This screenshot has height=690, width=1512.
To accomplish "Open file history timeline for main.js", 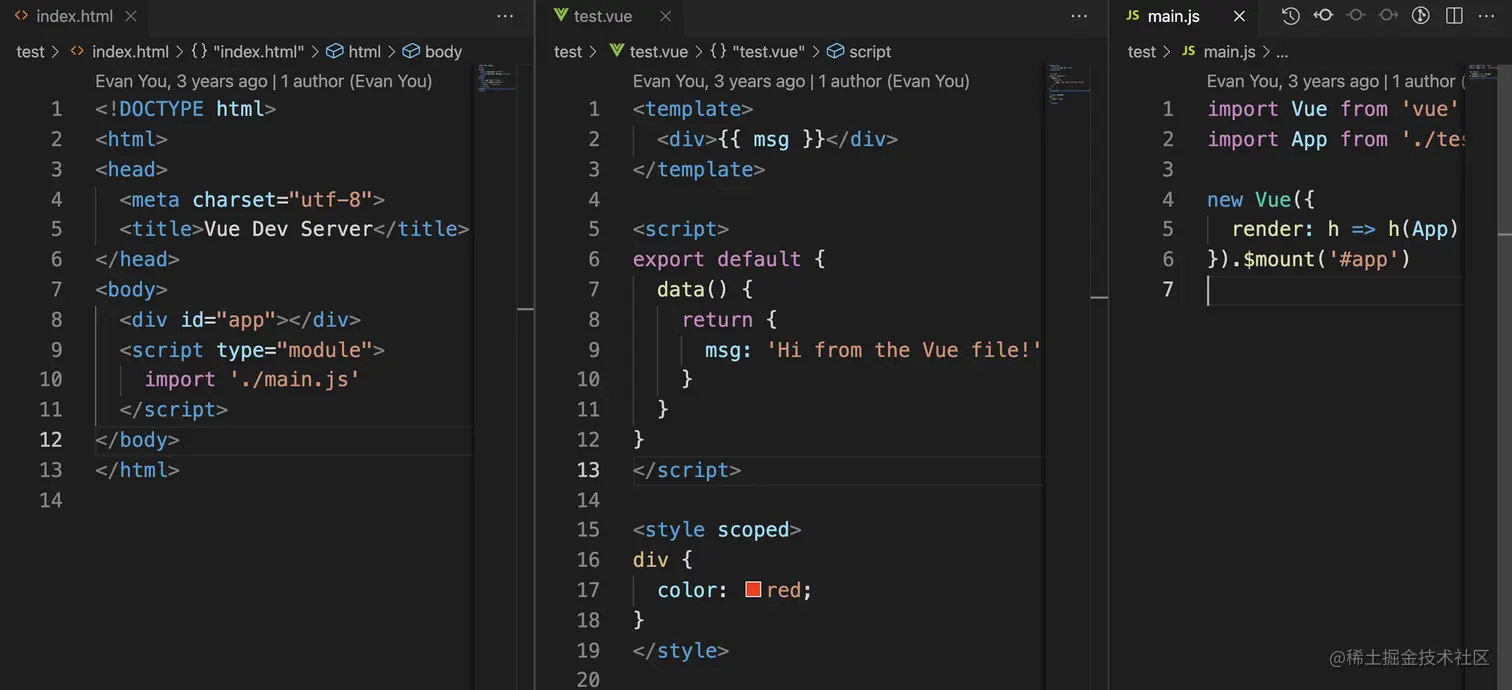I will [1291, 16].
